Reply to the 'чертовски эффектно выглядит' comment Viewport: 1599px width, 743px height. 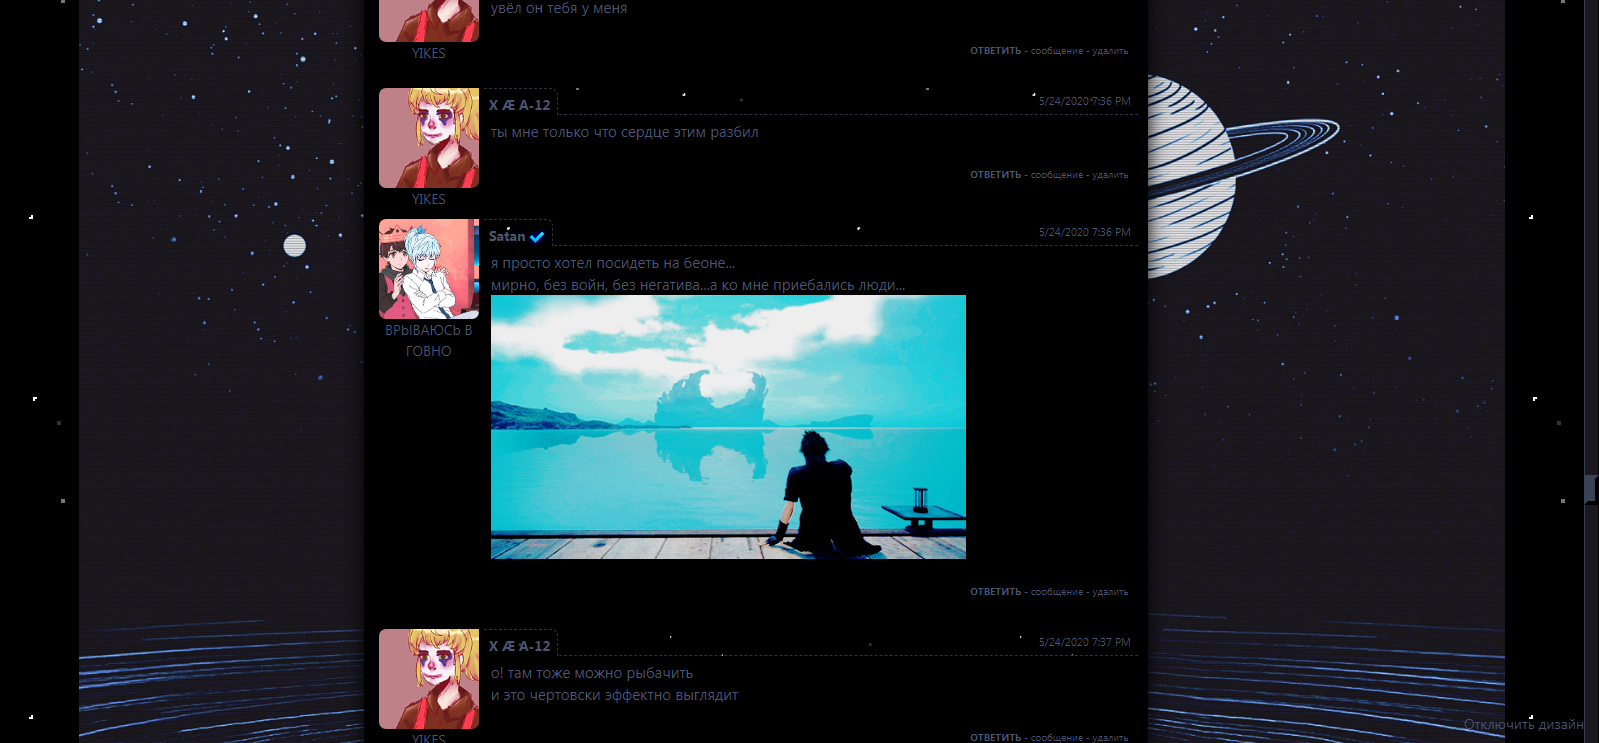[x=995, y=738]
